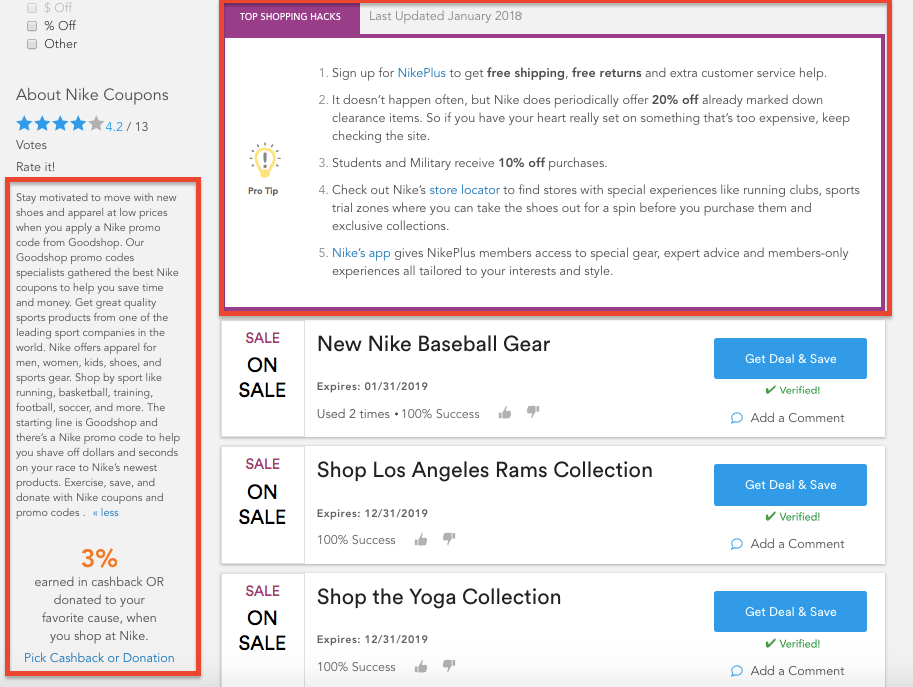This screenshot has width=913, height=687.
Task: Thumbs up the New Nike Baseball Gear deal
Action: [505, 413]
